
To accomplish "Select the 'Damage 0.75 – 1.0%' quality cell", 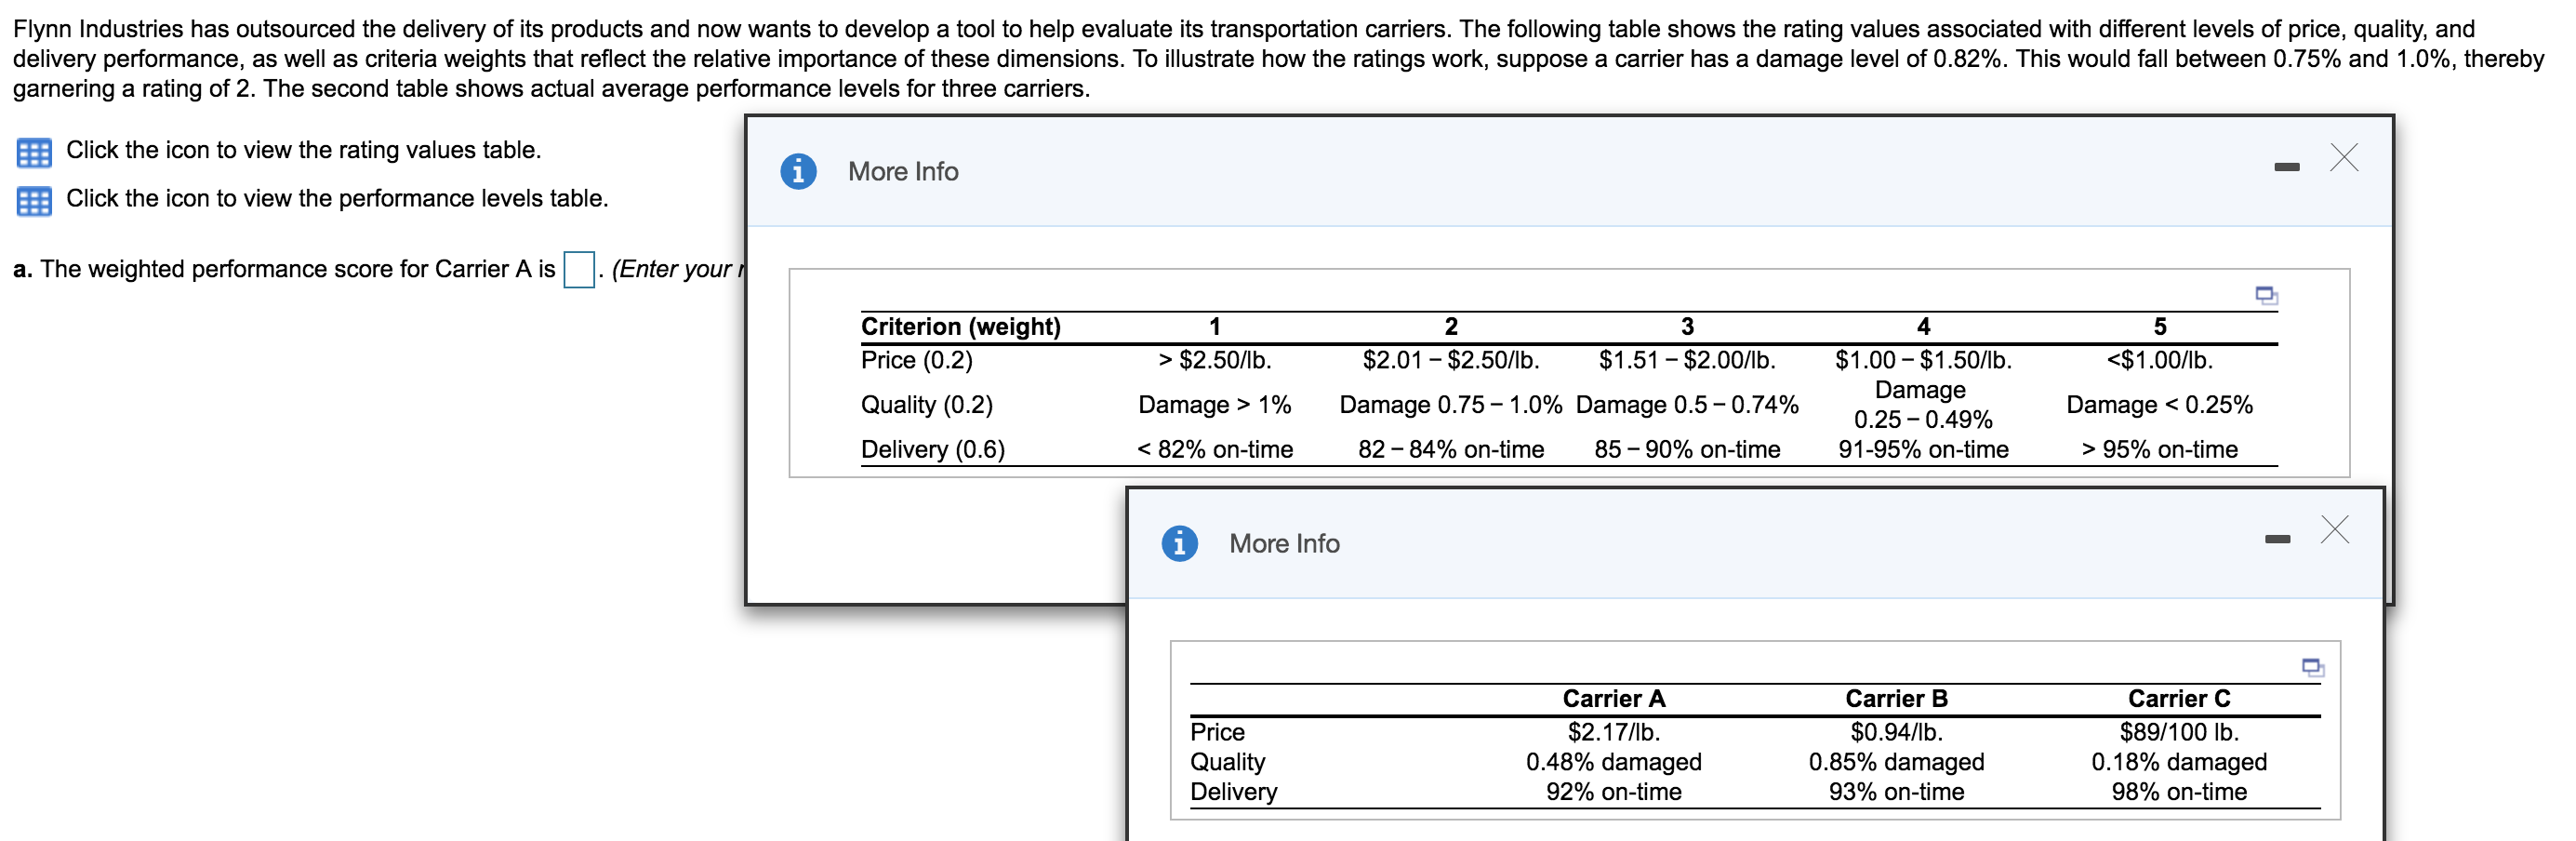I will [x=1451, y=405].
